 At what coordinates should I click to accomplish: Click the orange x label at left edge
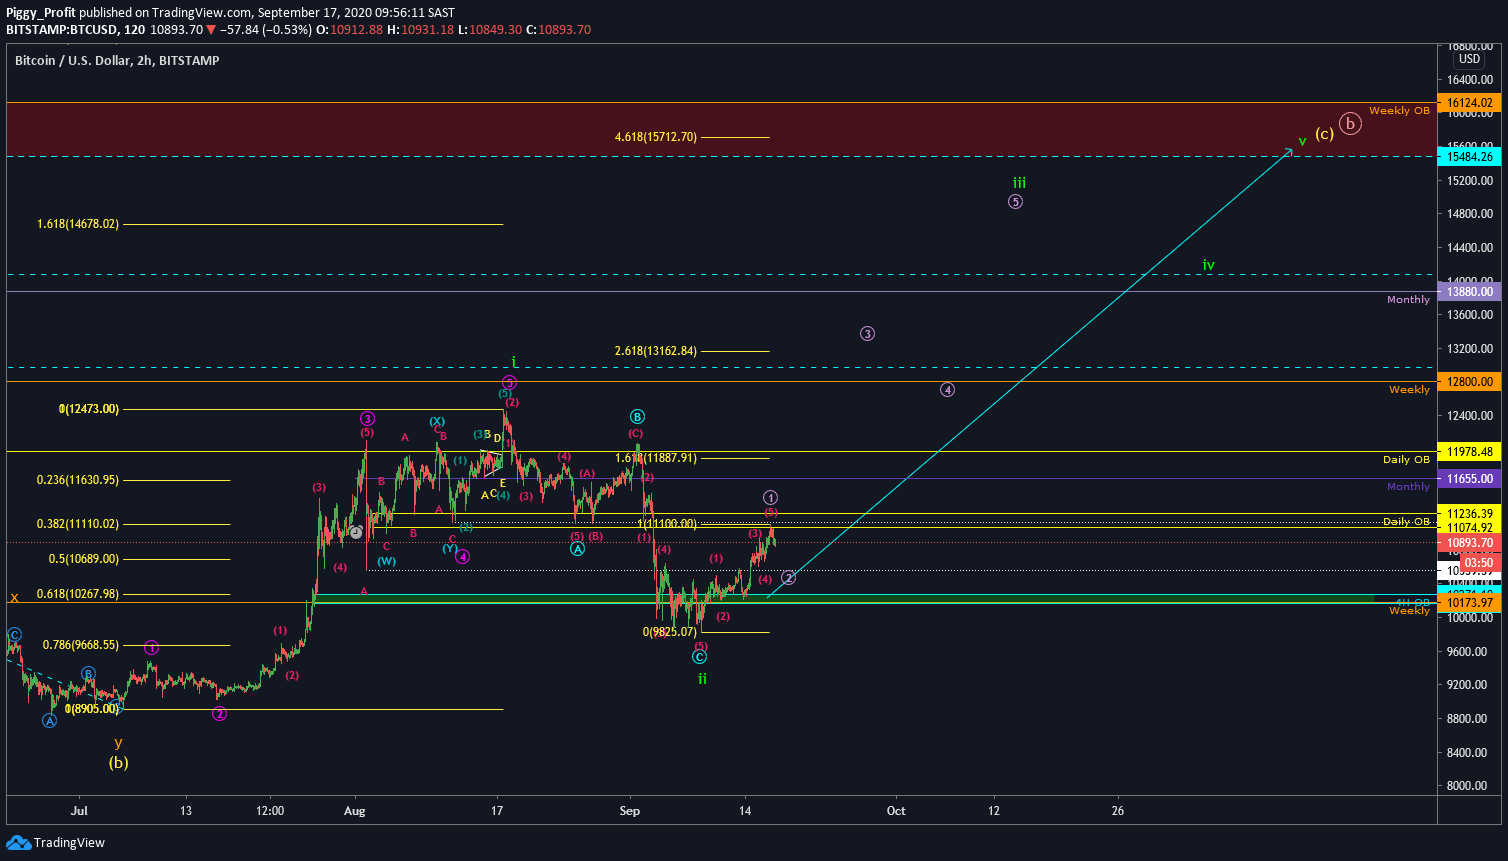pos(14,597)
